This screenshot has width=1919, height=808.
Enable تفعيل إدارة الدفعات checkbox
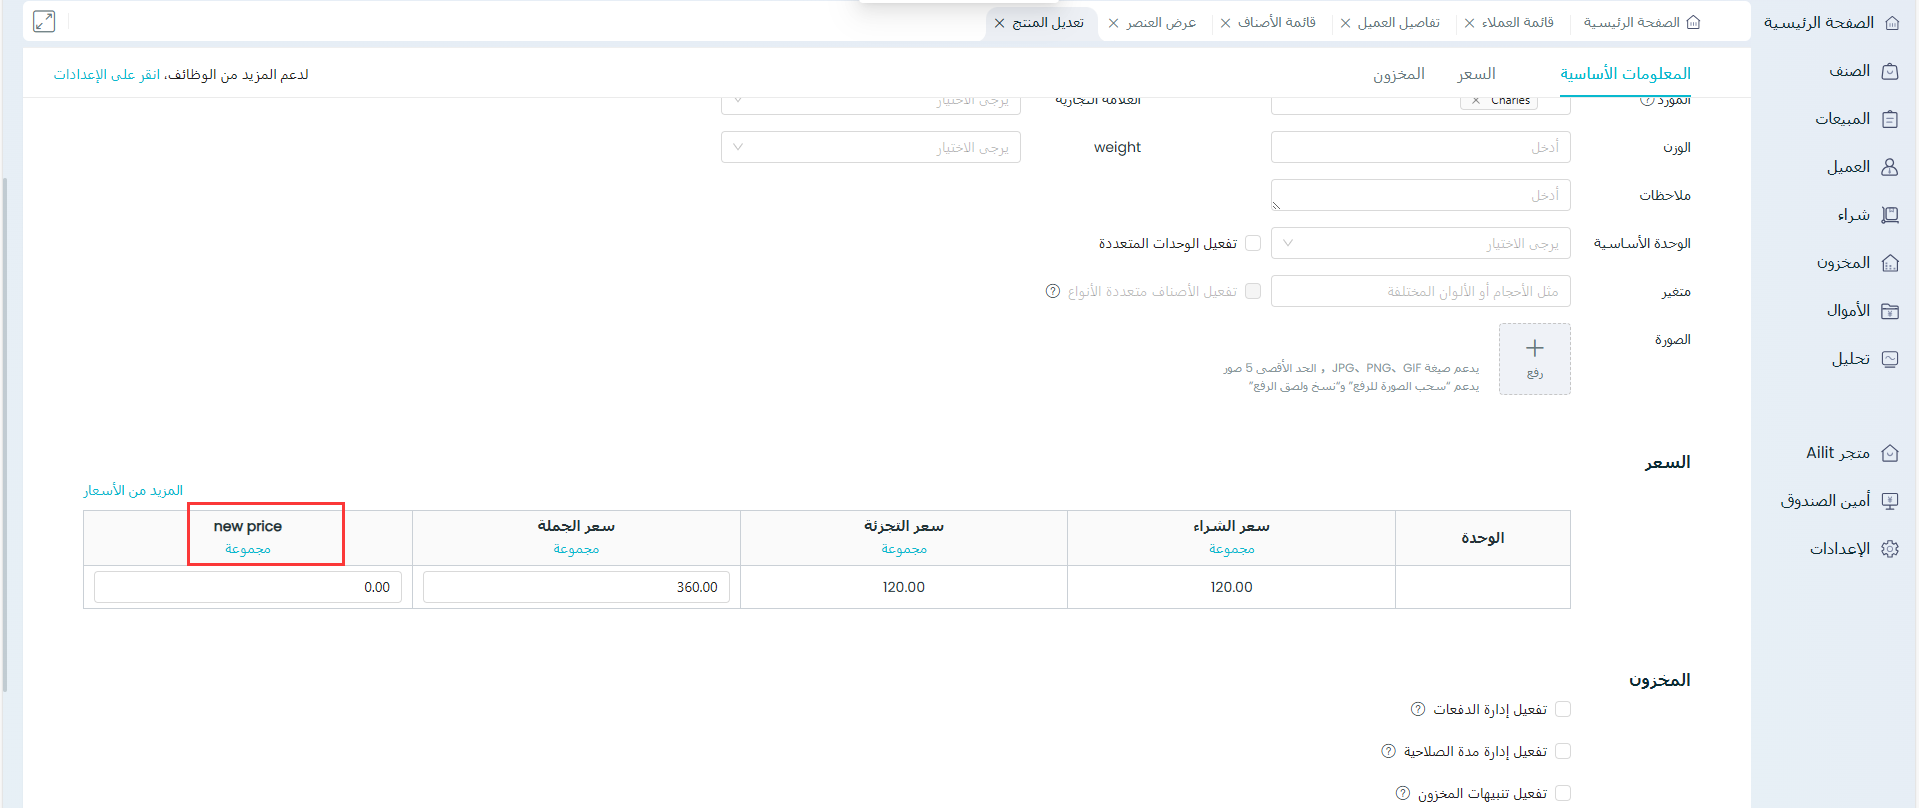point(1563,709)
